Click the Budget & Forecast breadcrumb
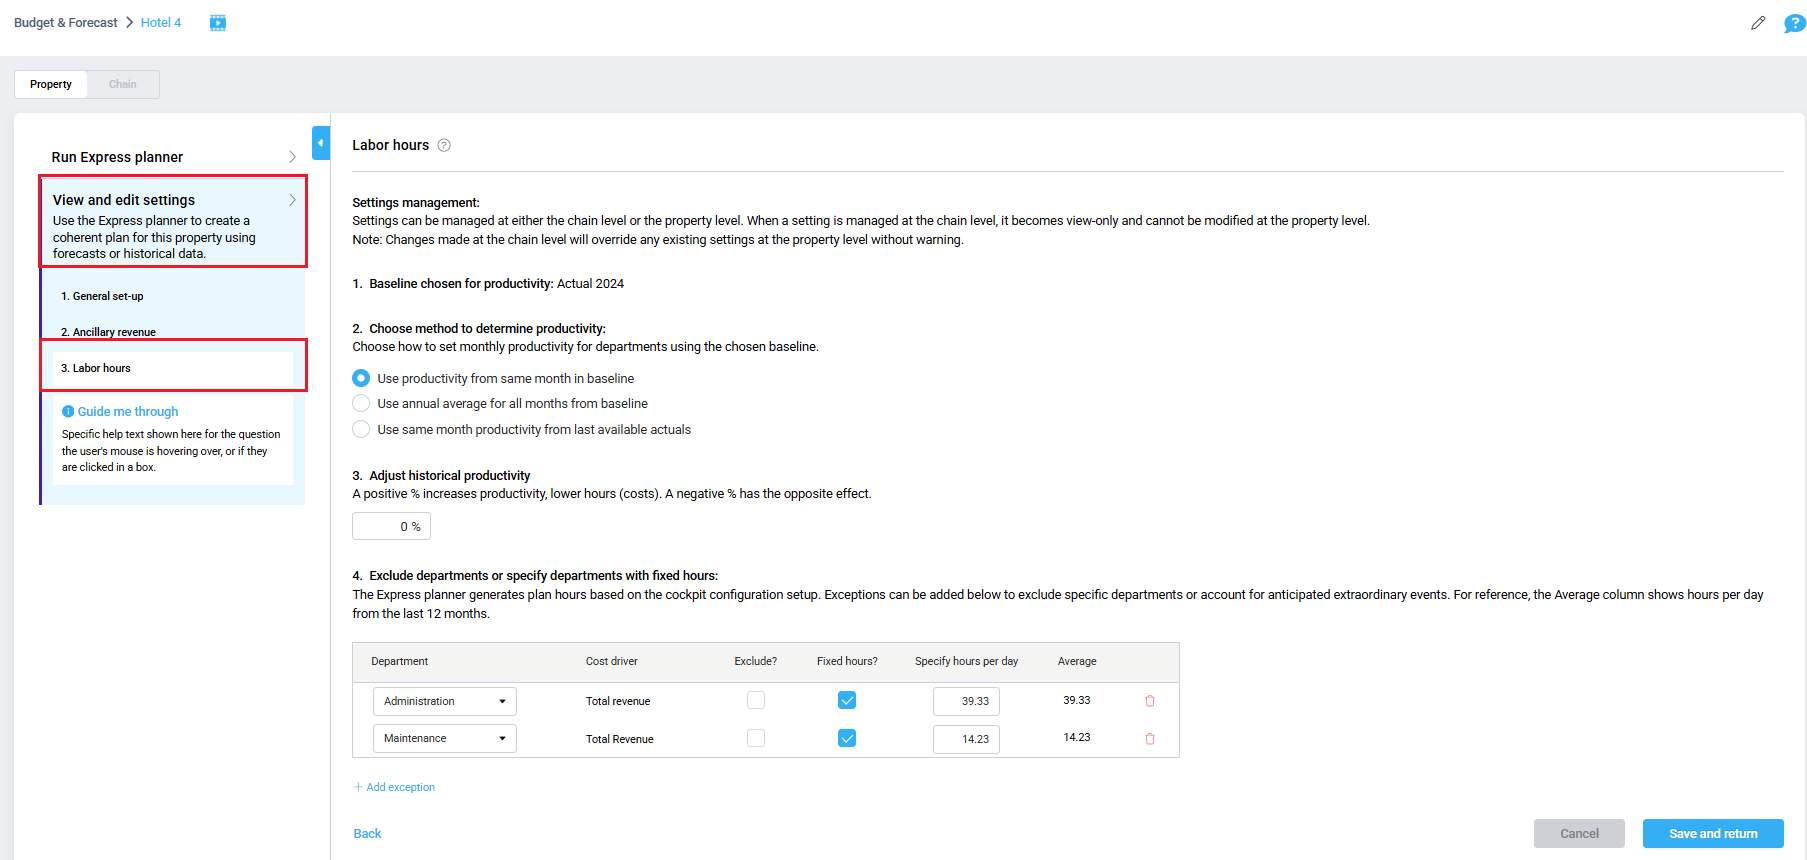 (66, 22)
